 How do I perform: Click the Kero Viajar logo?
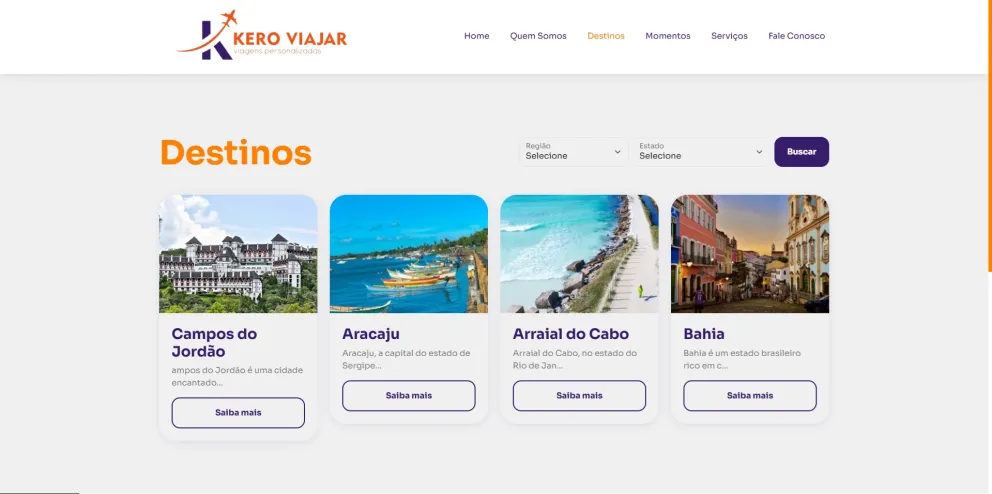point(262,35)
